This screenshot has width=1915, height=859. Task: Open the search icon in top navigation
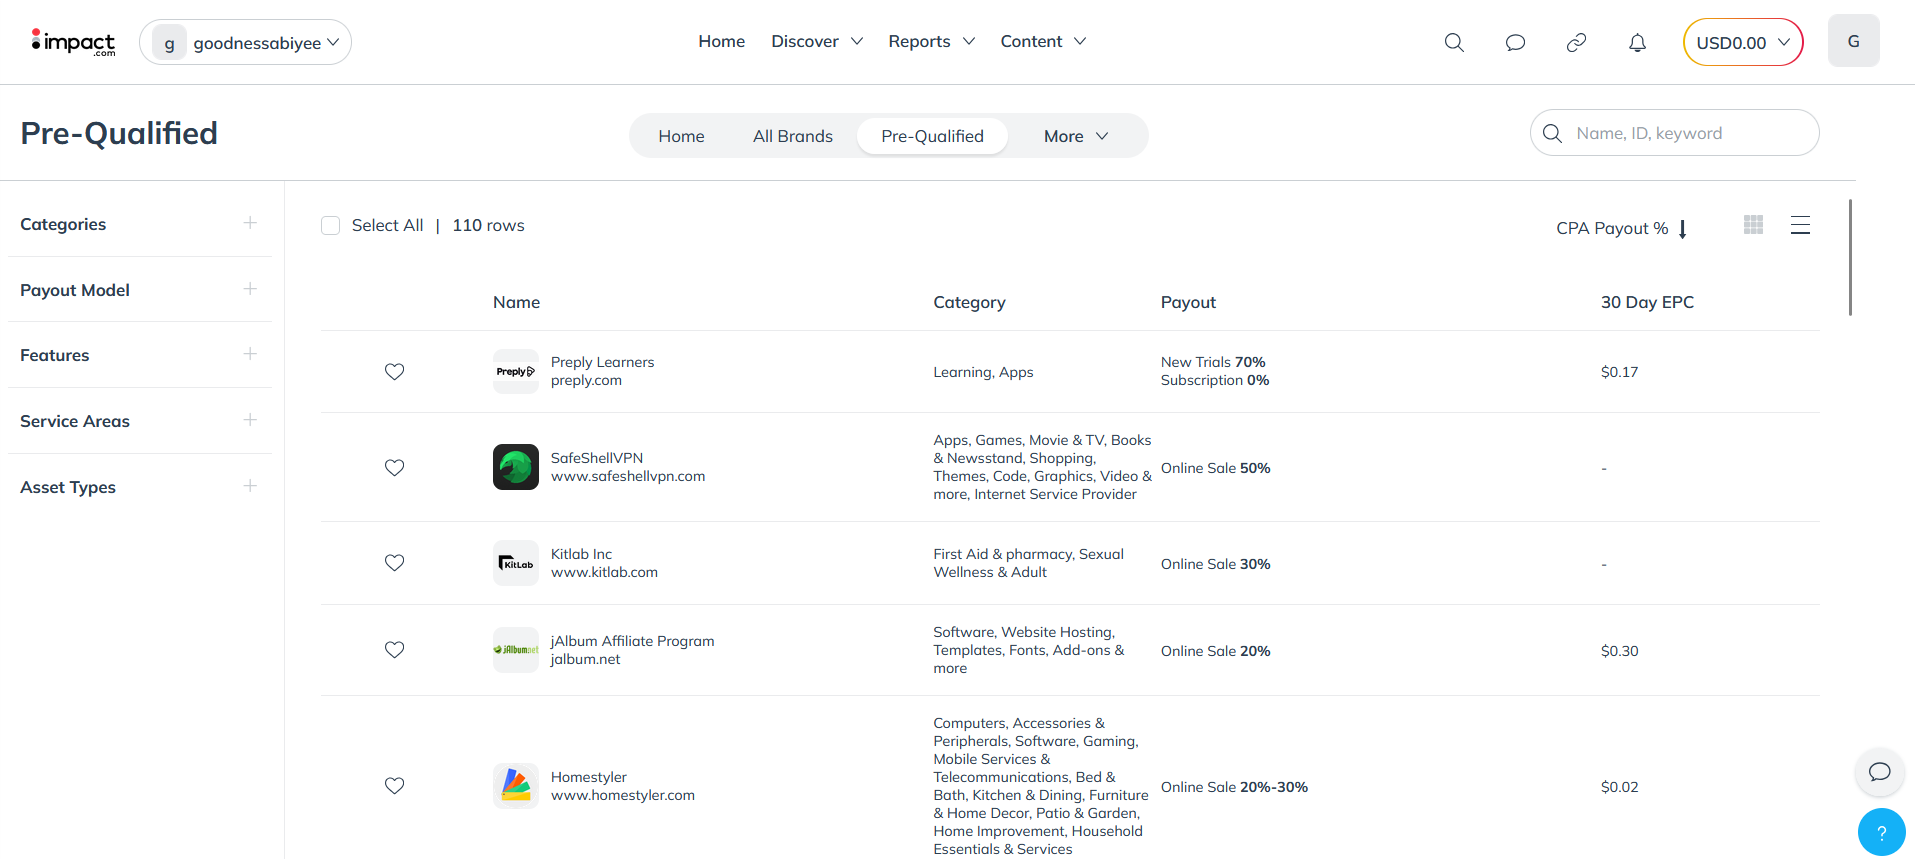tap(1454, 42)
